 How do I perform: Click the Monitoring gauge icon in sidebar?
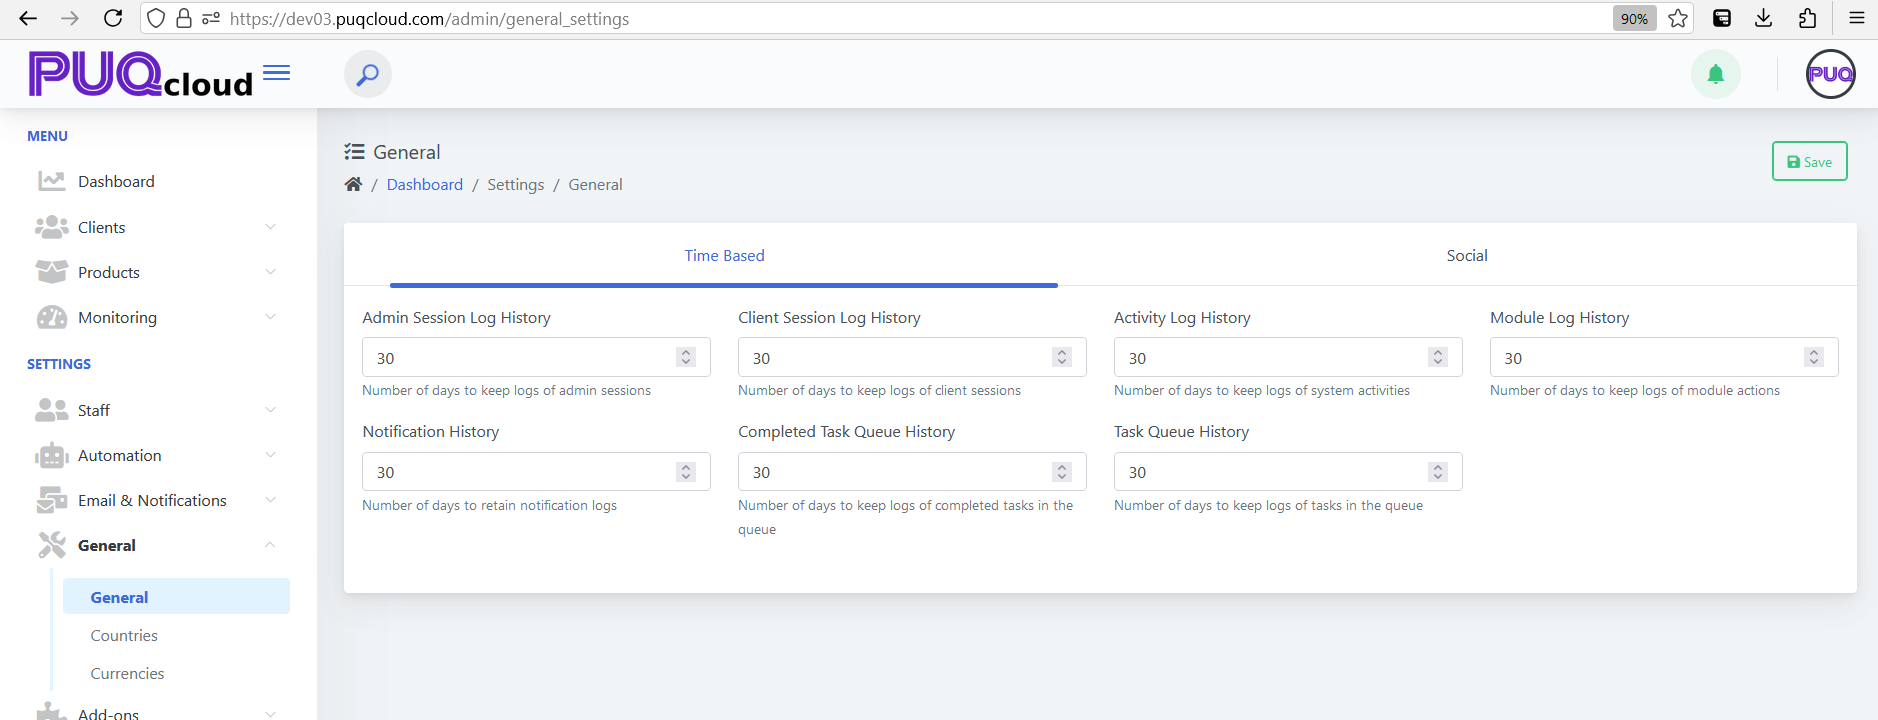coord(52,317)
